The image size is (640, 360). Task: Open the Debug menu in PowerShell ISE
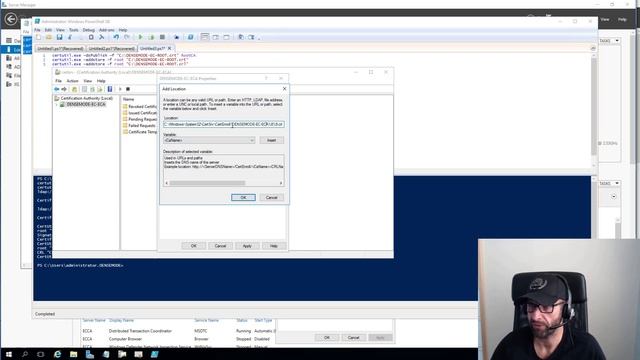click(x=89, y=30)
